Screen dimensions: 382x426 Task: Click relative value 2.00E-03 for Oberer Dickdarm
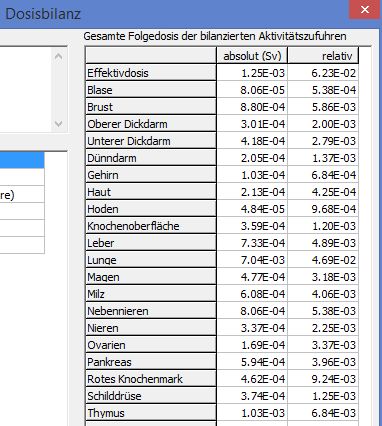(x=323, y=124)
